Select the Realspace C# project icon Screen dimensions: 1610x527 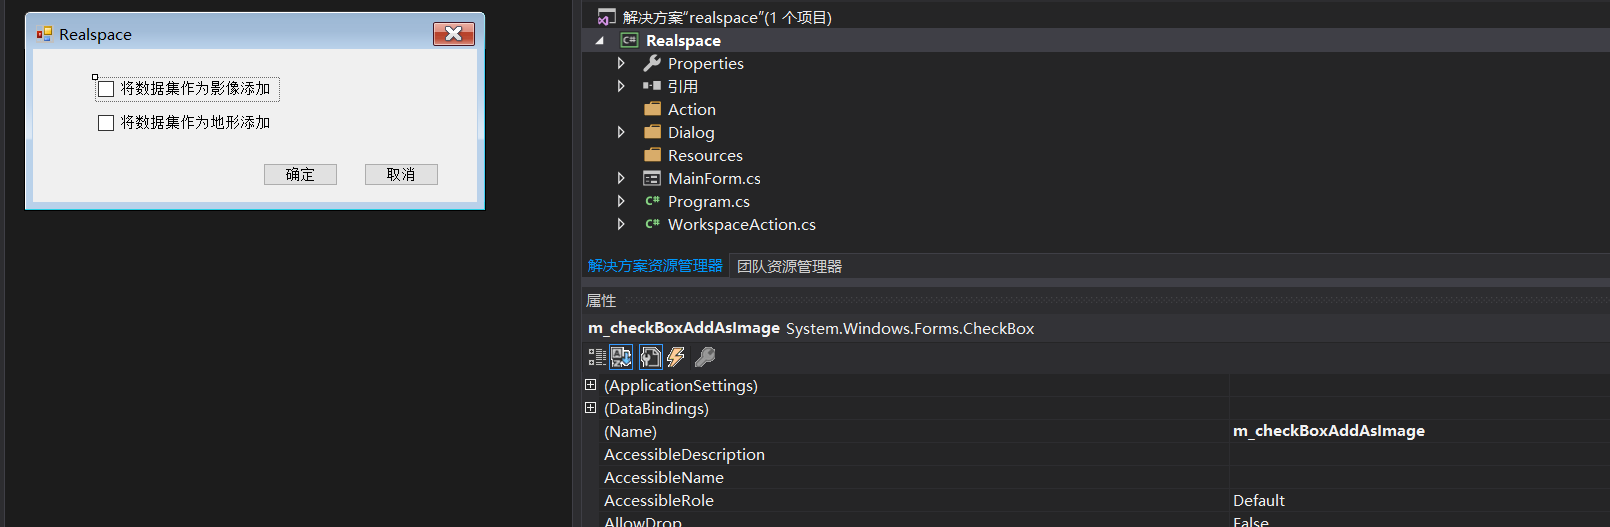coord(629,40)
